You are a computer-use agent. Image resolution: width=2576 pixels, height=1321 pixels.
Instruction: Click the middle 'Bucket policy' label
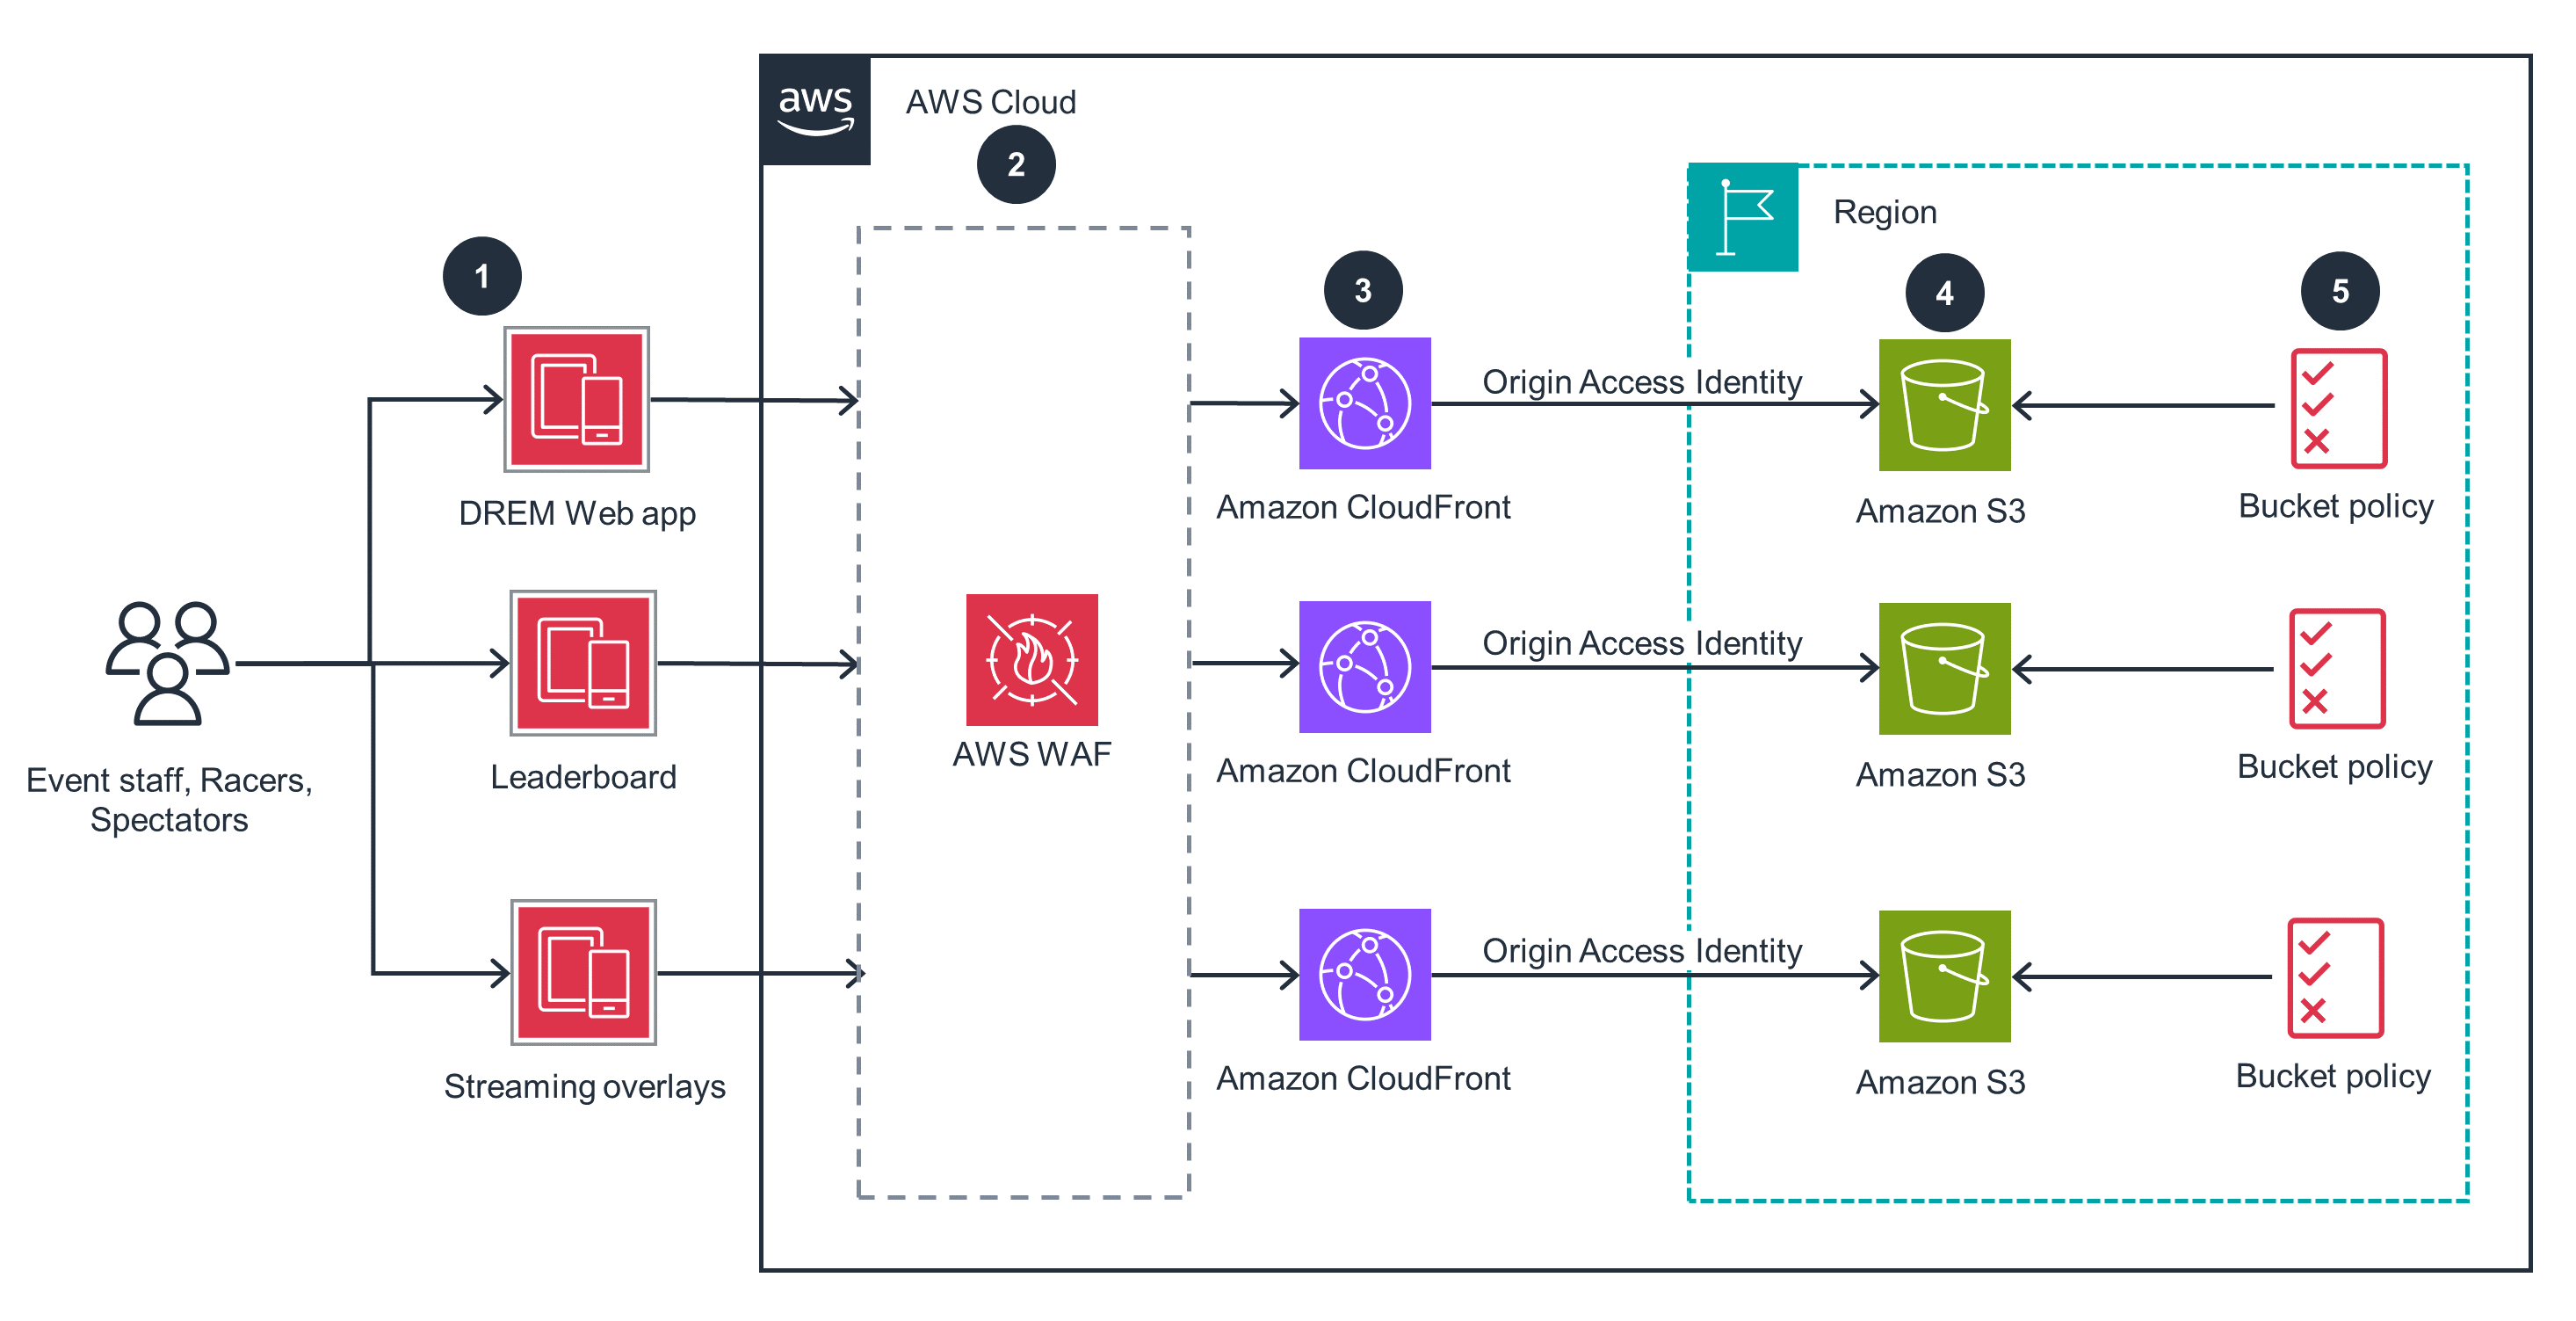coord(2335,768)
